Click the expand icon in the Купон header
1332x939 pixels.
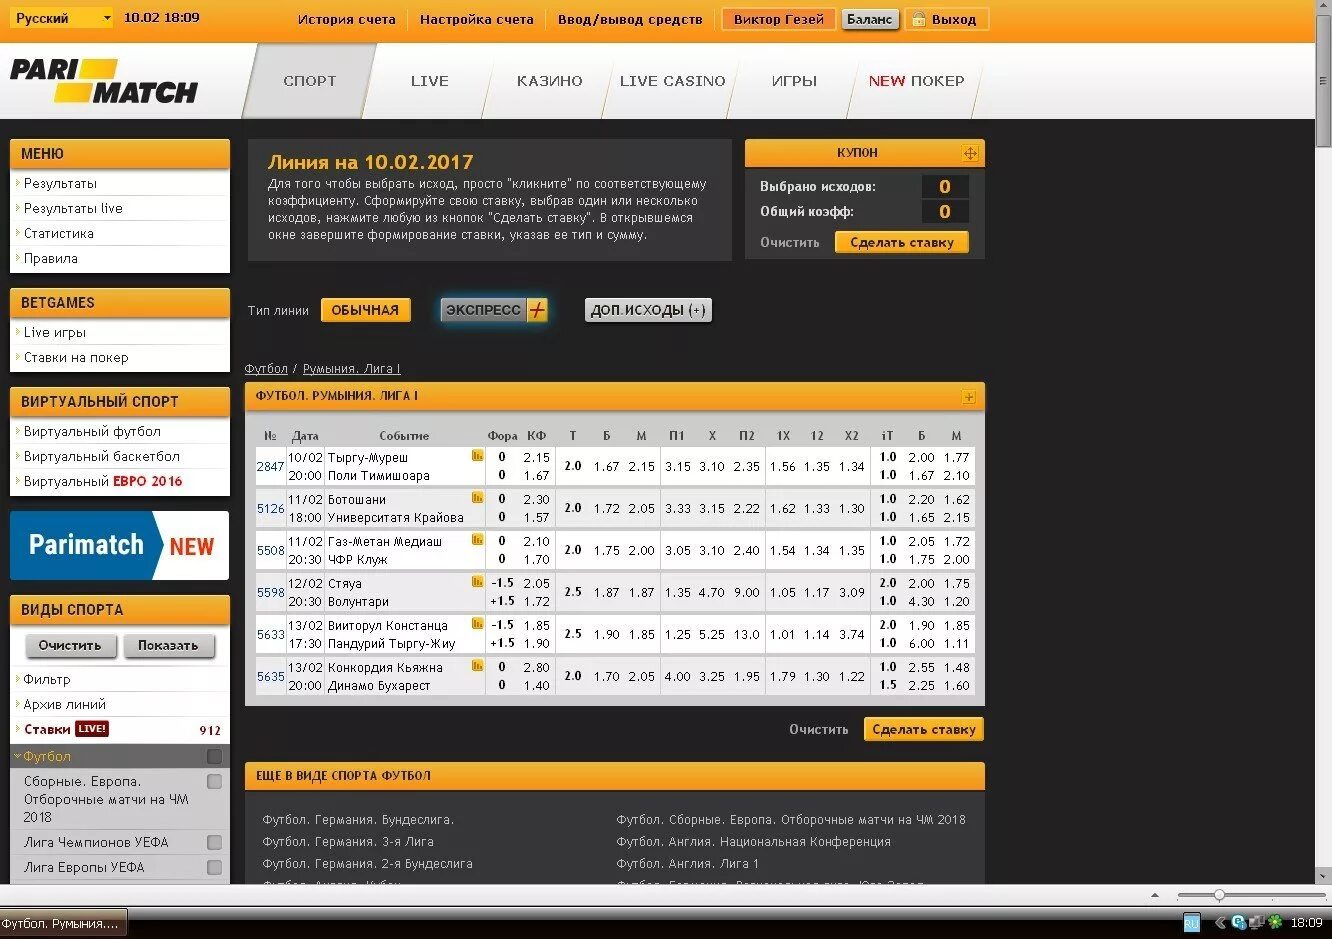click(x=970, y=153)
